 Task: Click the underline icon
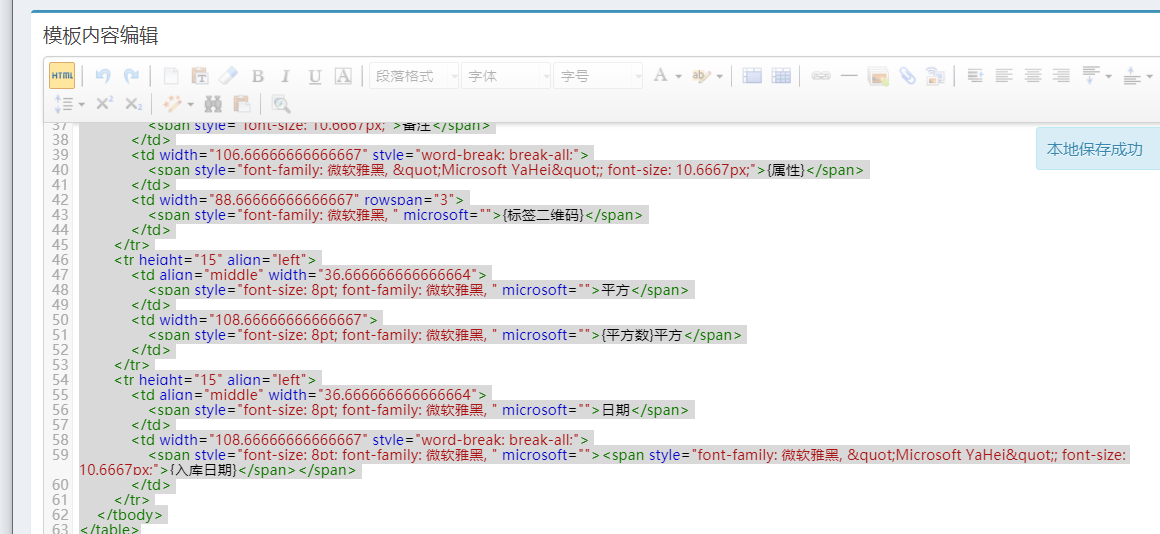(314, 76)
